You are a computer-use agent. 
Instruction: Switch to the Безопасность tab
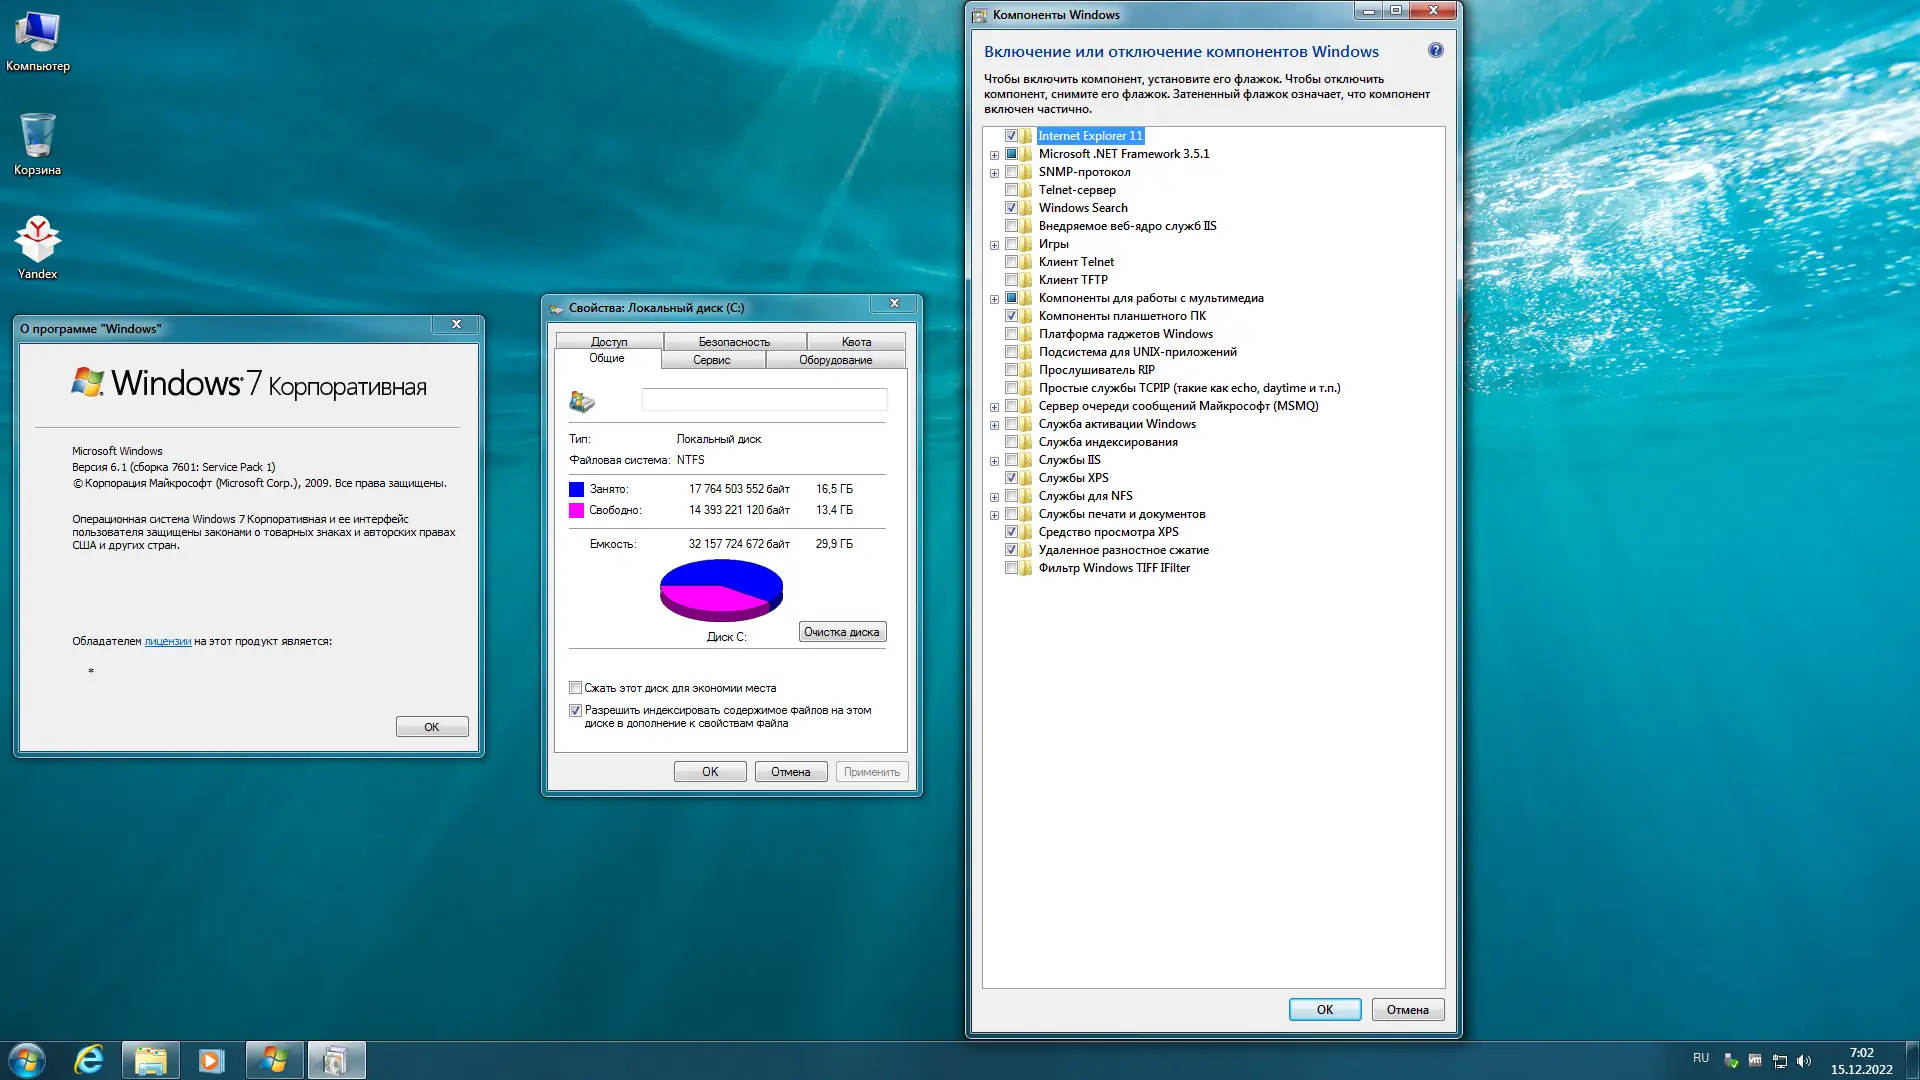[734, 342]
